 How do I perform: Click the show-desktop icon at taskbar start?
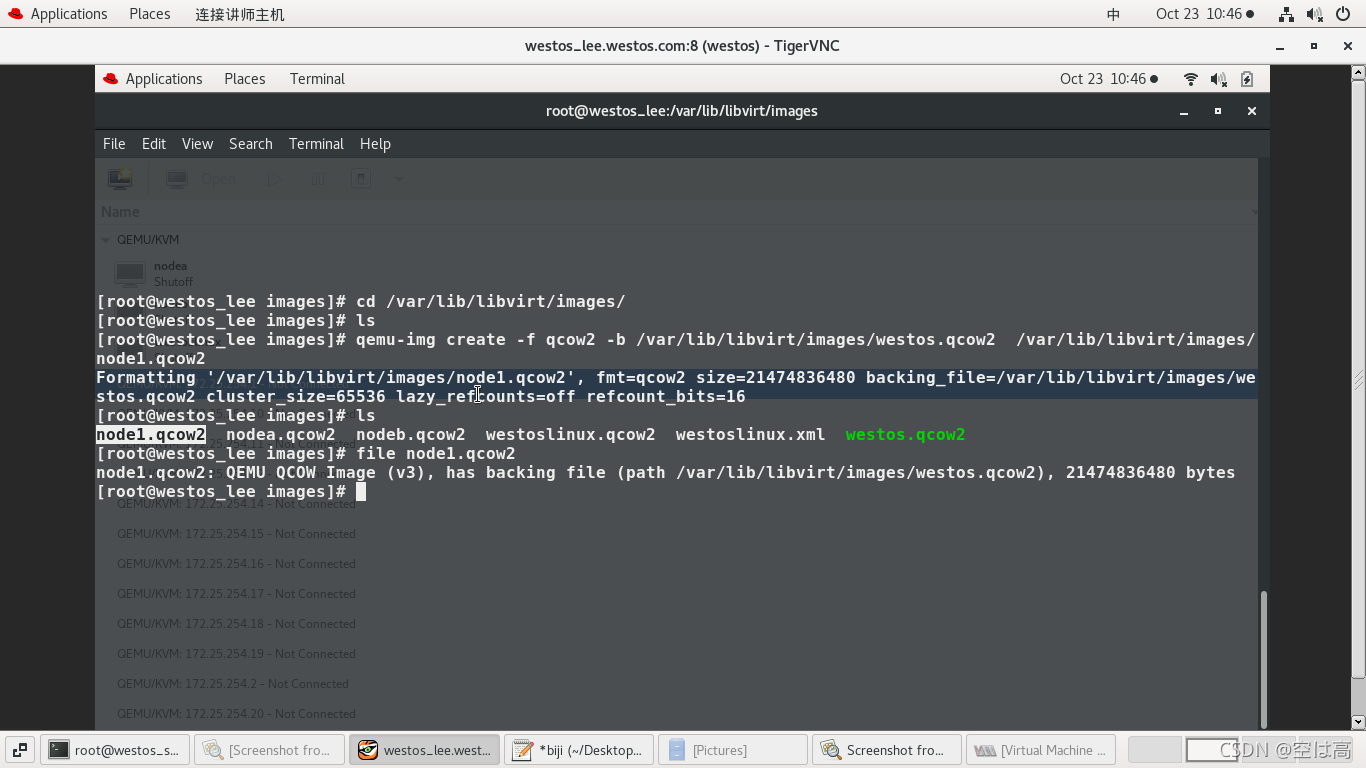click(20, 750)
